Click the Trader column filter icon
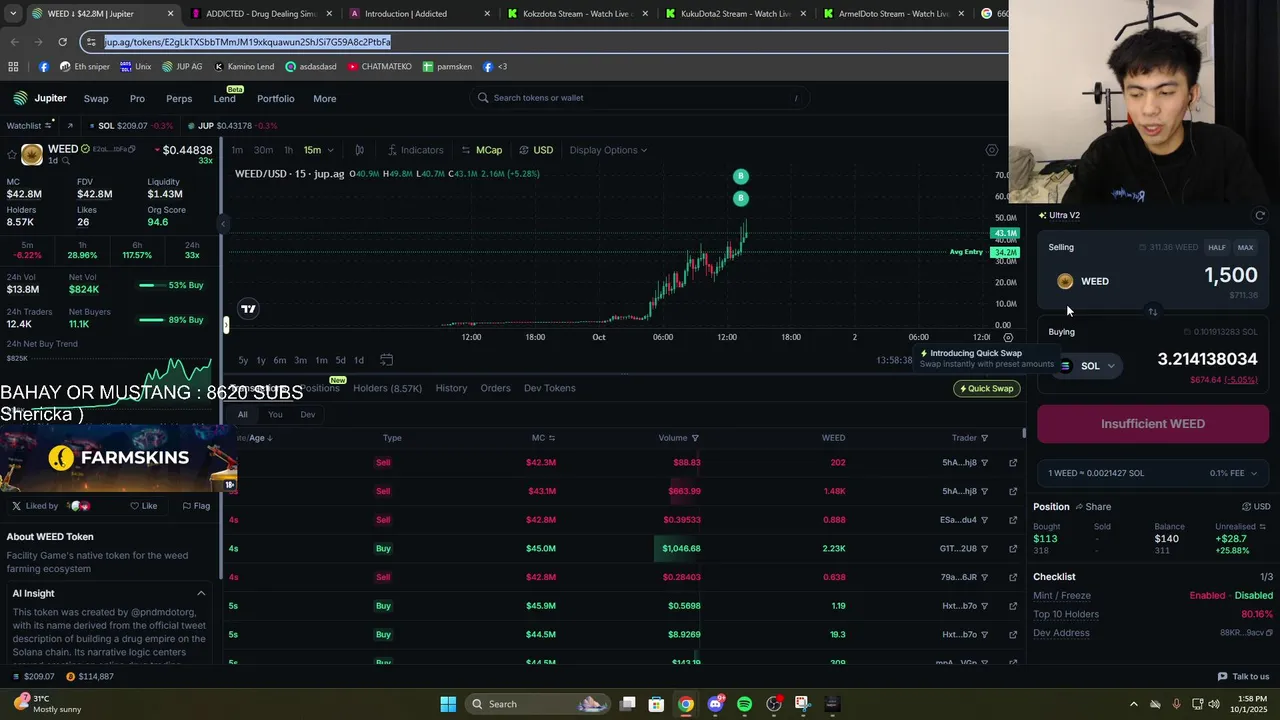 (984, 438)
